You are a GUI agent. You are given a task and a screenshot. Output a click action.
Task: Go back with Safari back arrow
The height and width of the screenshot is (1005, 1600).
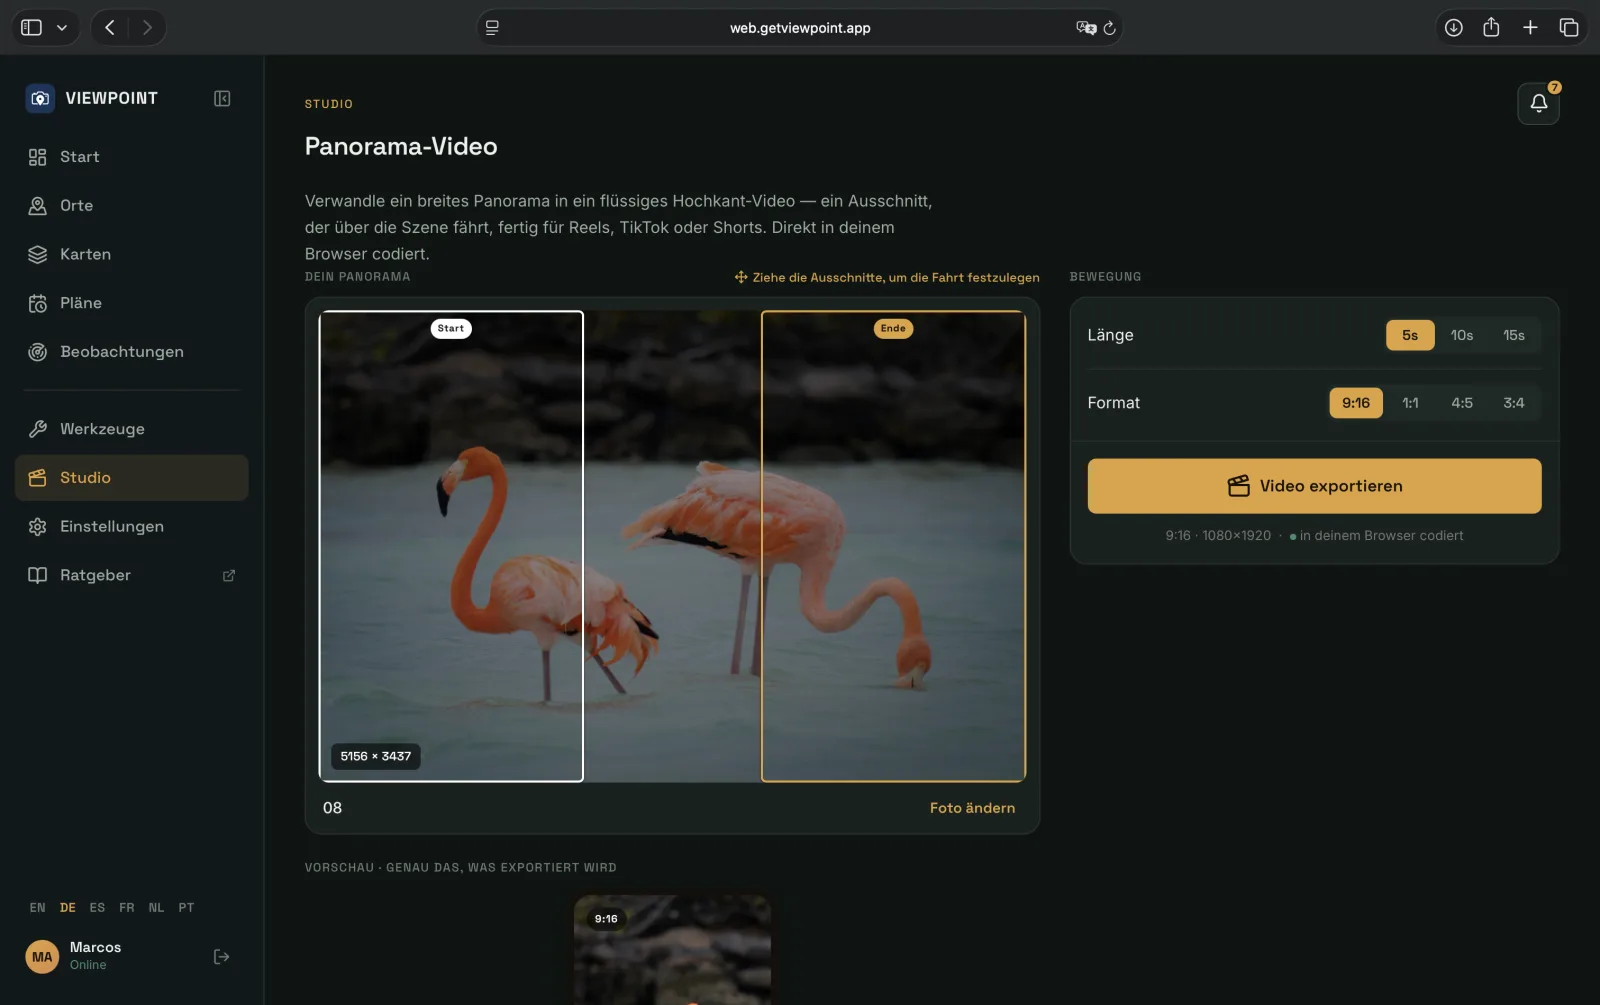tap(110, 28)
